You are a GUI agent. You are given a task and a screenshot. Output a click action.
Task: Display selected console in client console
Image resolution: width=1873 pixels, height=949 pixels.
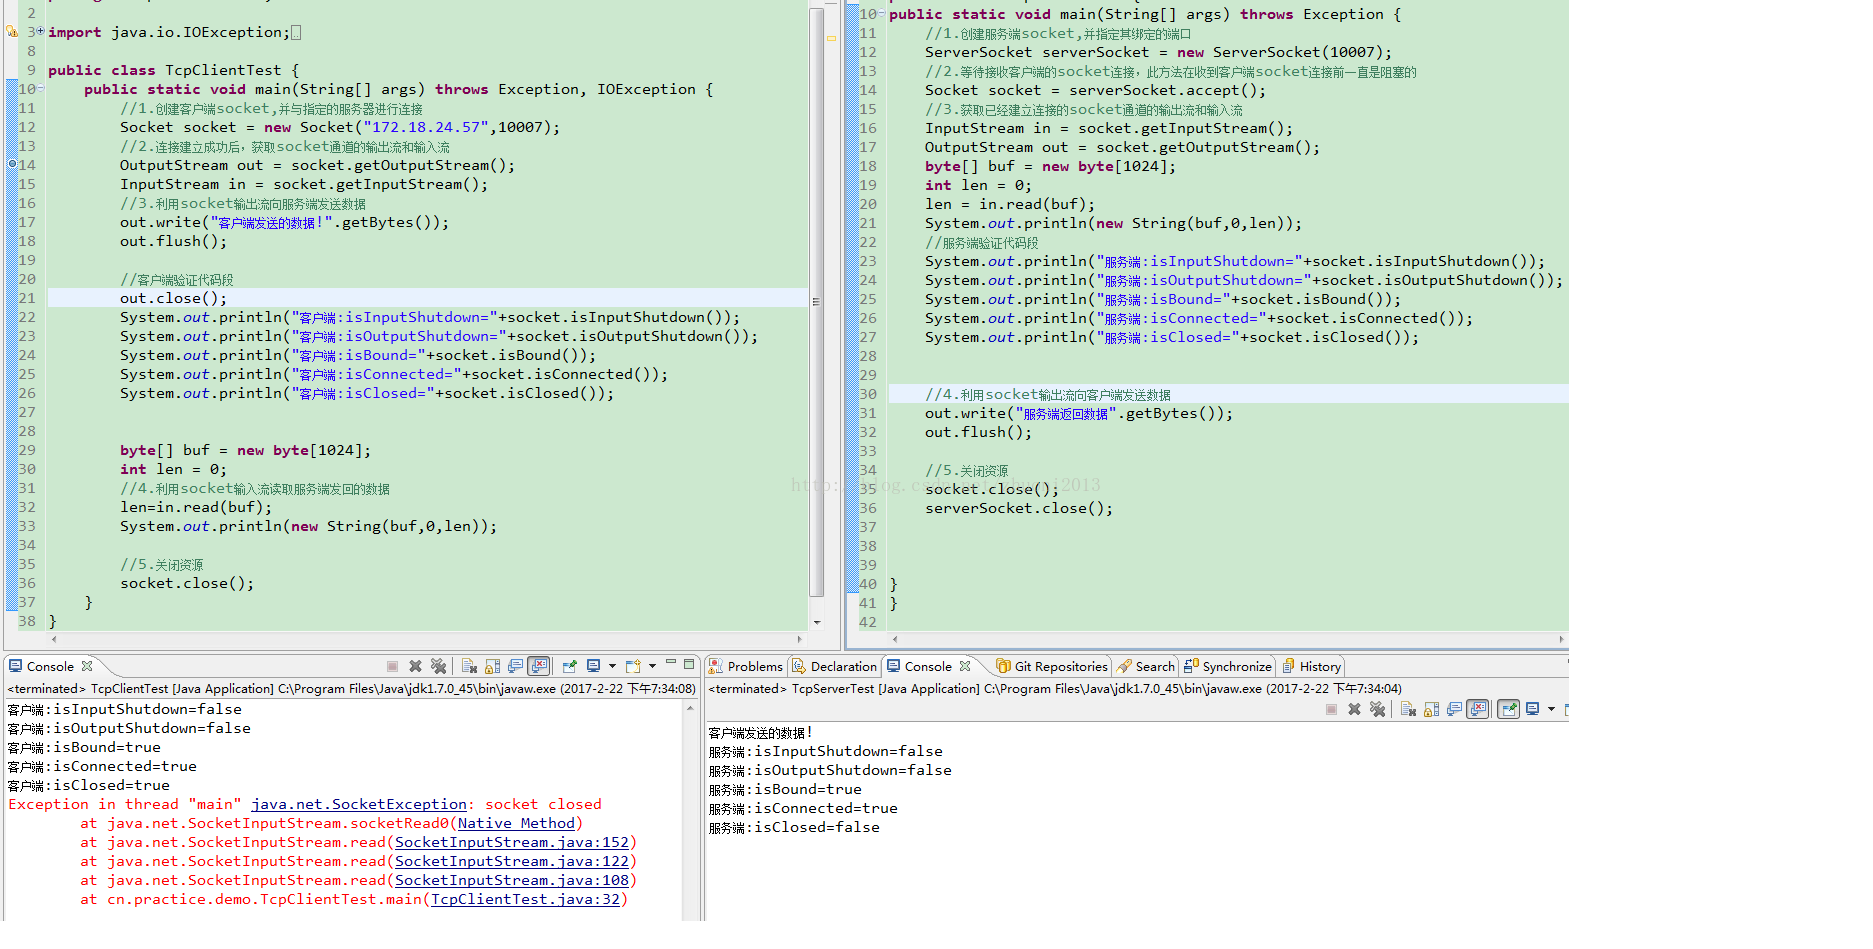[x=594, y=666]
